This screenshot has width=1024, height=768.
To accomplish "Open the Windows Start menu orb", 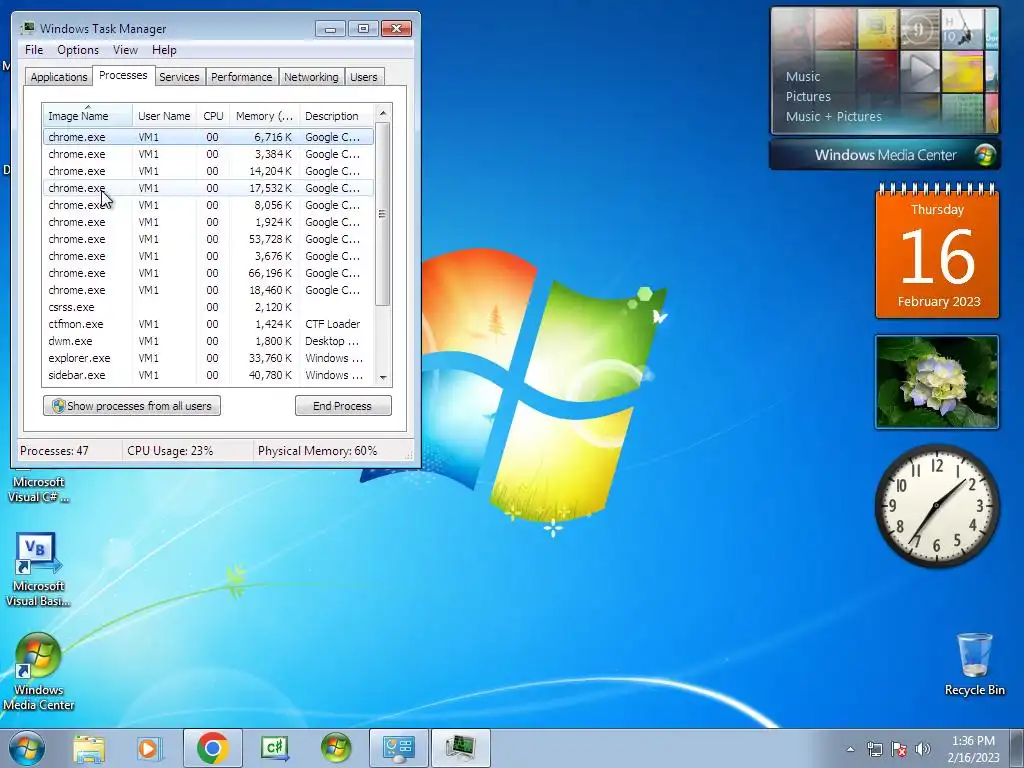I will click(x=26, y=748).
